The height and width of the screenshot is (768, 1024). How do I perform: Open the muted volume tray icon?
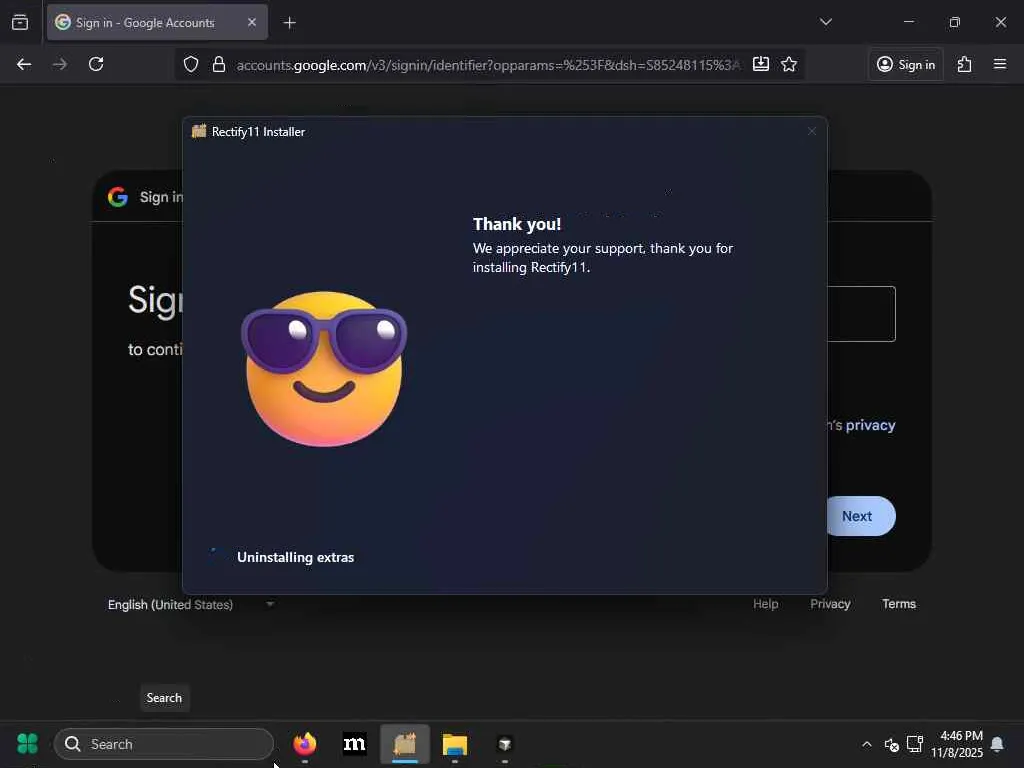[x=891, y=744]
